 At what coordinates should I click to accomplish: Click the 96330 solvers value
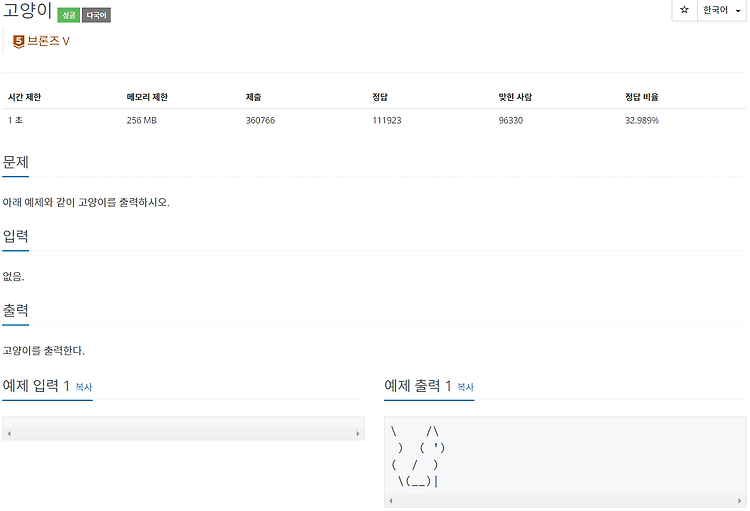tap(511, 120)
